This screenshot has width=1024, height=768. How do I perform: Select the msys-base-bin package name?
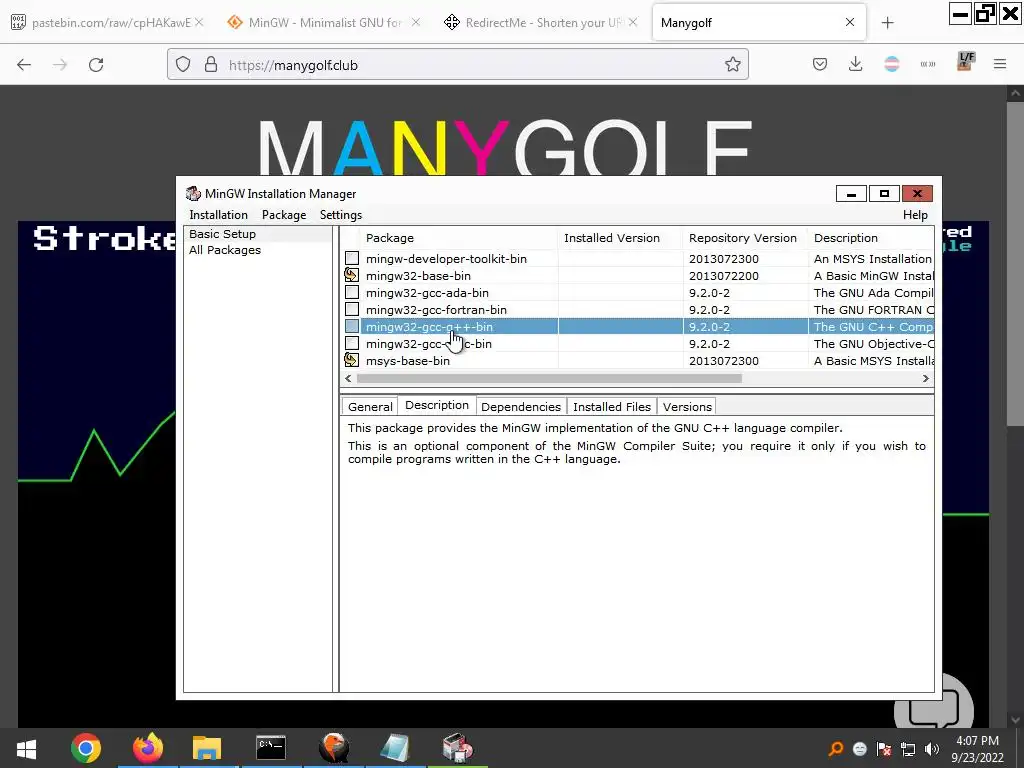[x=408, y=360]
